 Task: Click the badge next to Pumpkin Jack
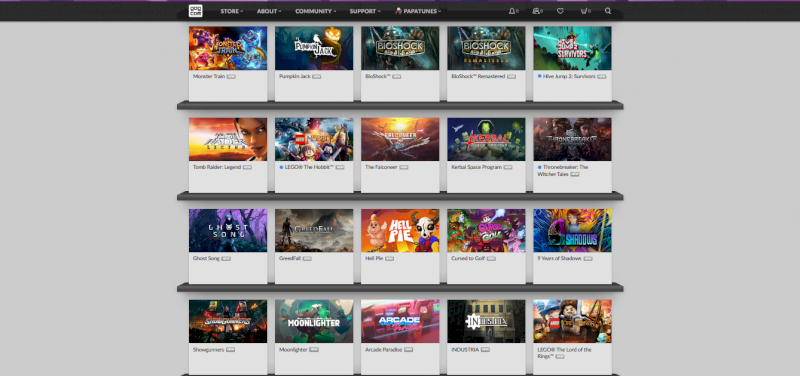(x=316, y=77)
